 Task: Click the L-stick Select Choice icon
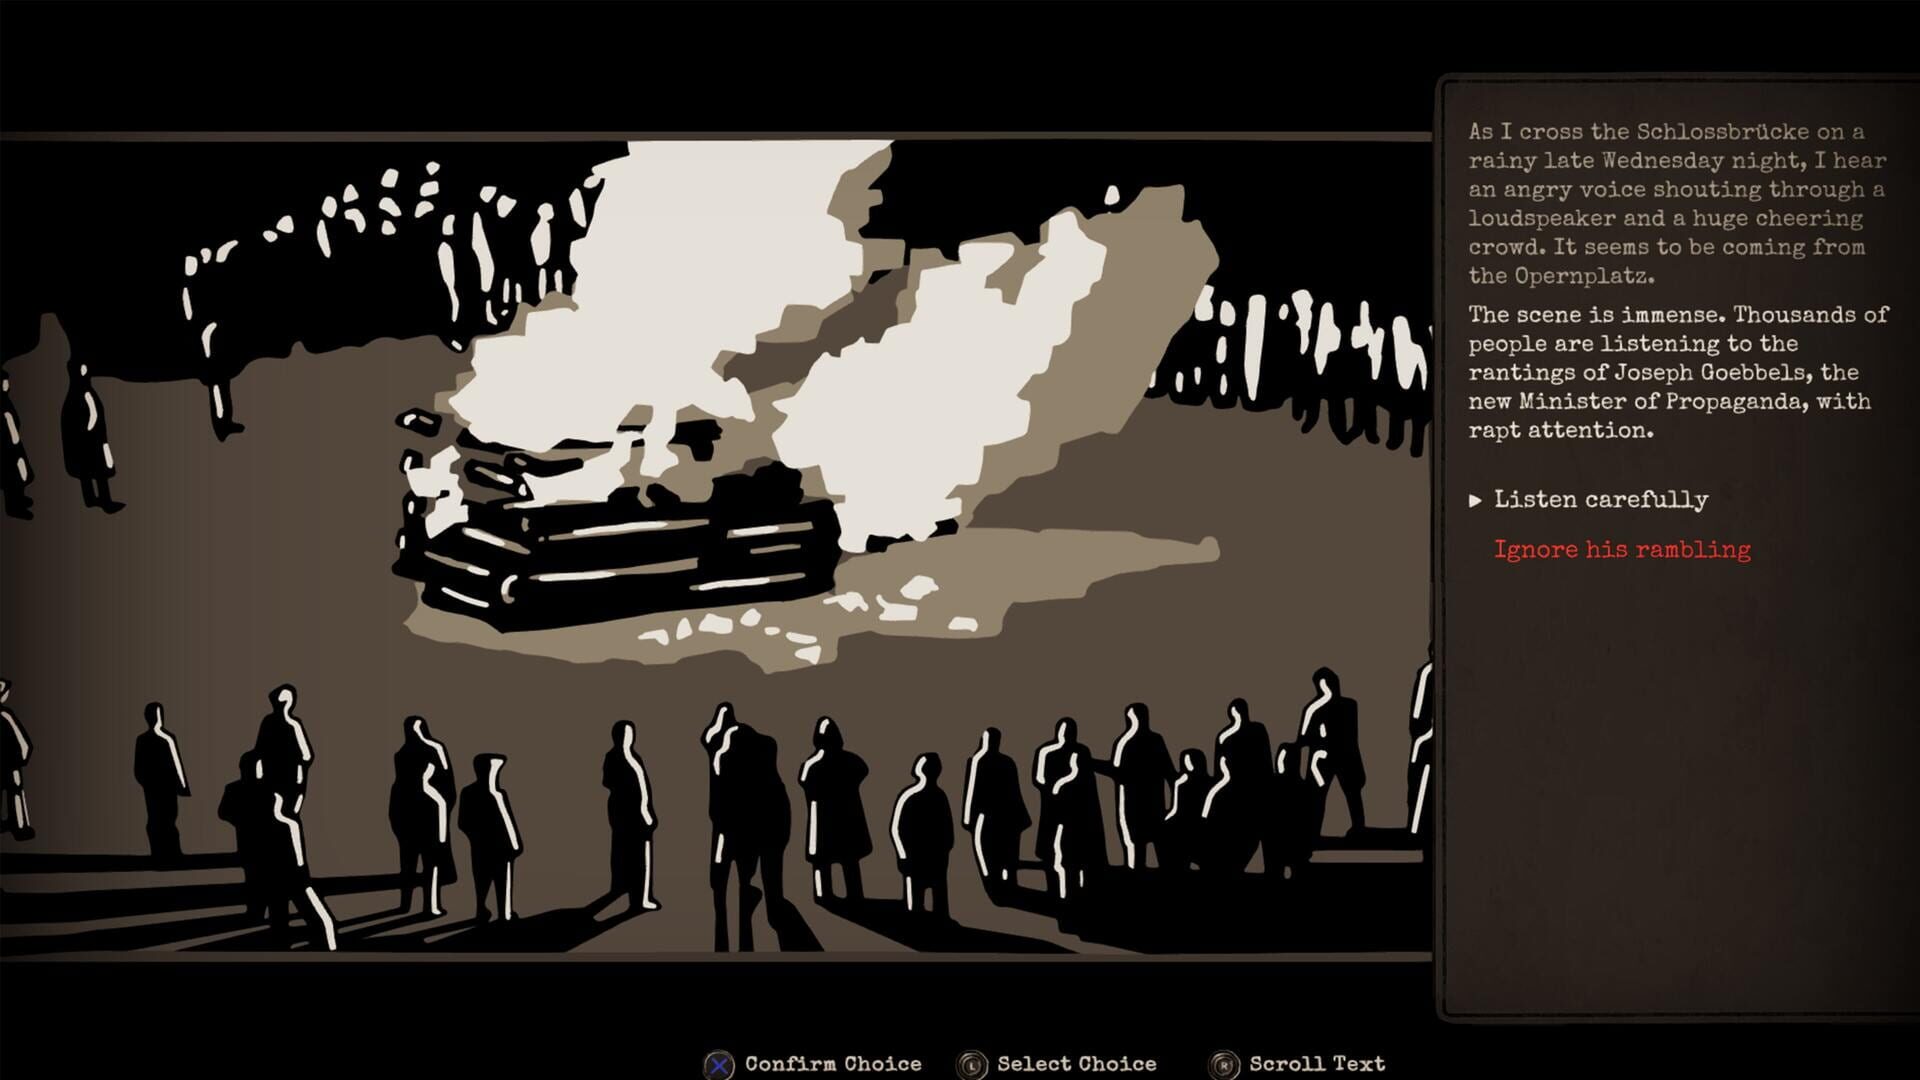[x=973, y=1064]
